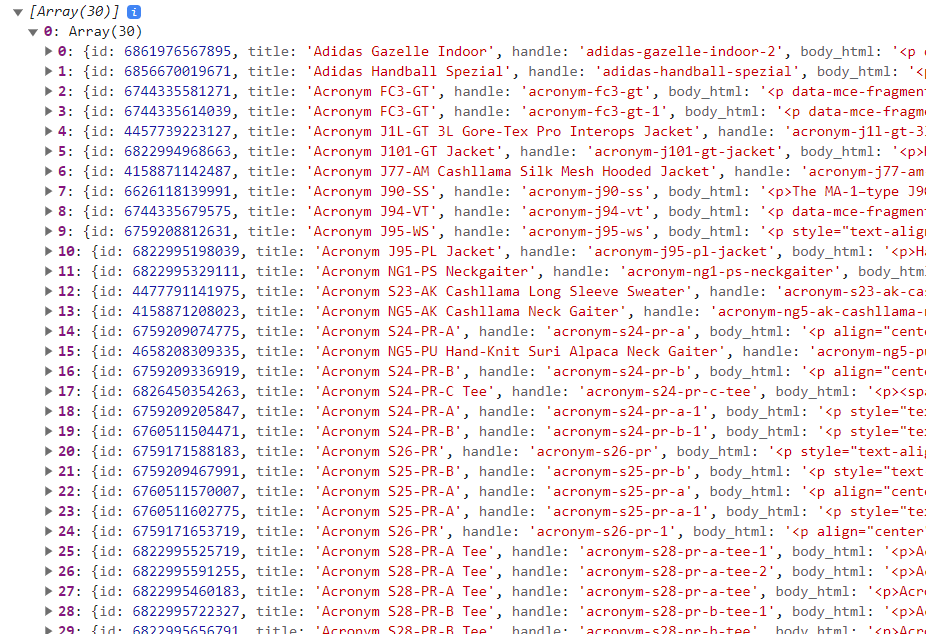Expand item 28 with handle 'acronym-s28-pr-b-tee-1'

(x=49, y=611)
